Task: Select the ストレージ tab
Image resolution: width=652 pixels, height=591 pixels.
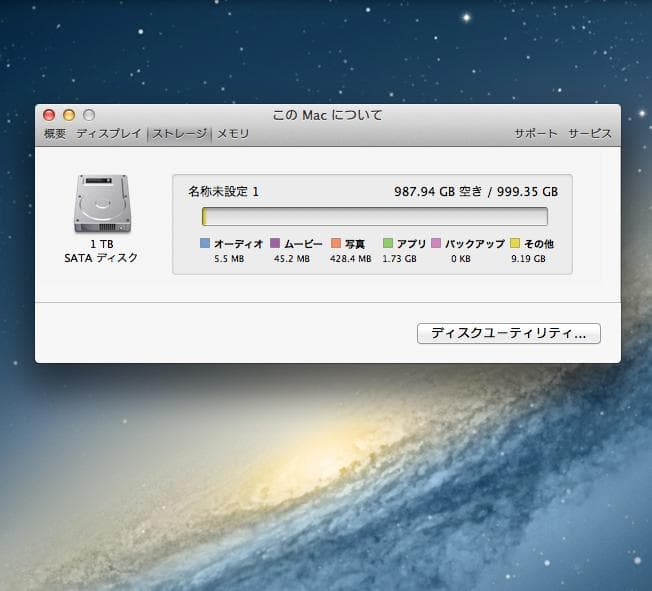Action: (180, 134)
